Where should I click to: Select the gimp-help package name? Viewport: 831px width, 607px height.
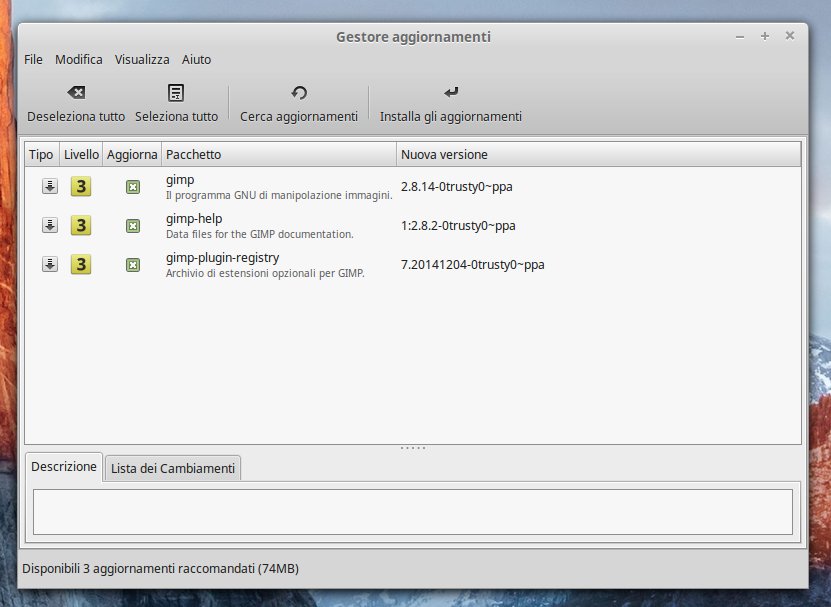click(x=194, y=219)
